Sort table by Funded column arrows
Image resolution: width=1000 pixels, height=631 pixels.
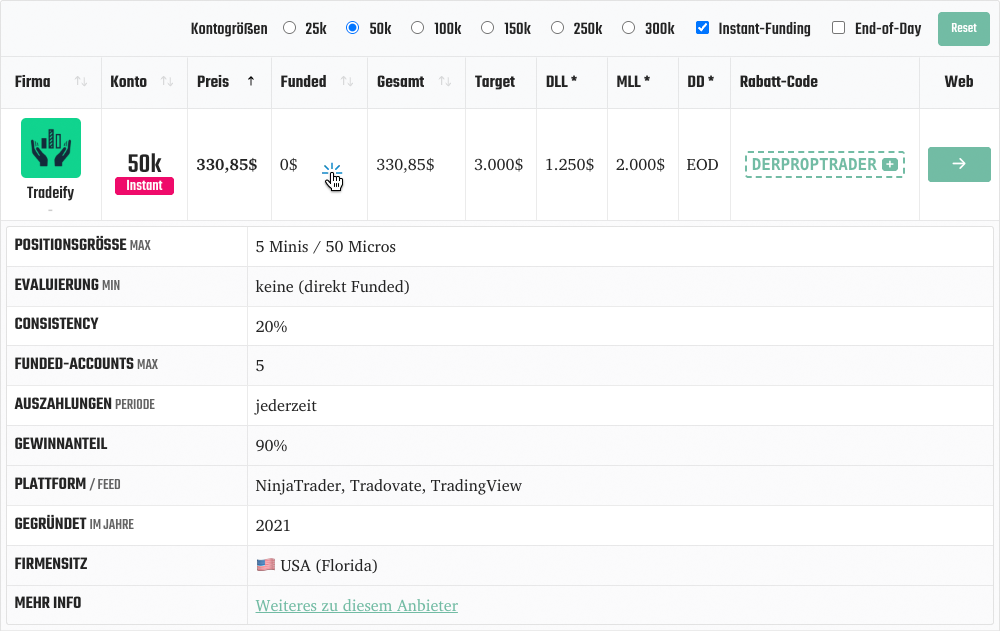347,82
